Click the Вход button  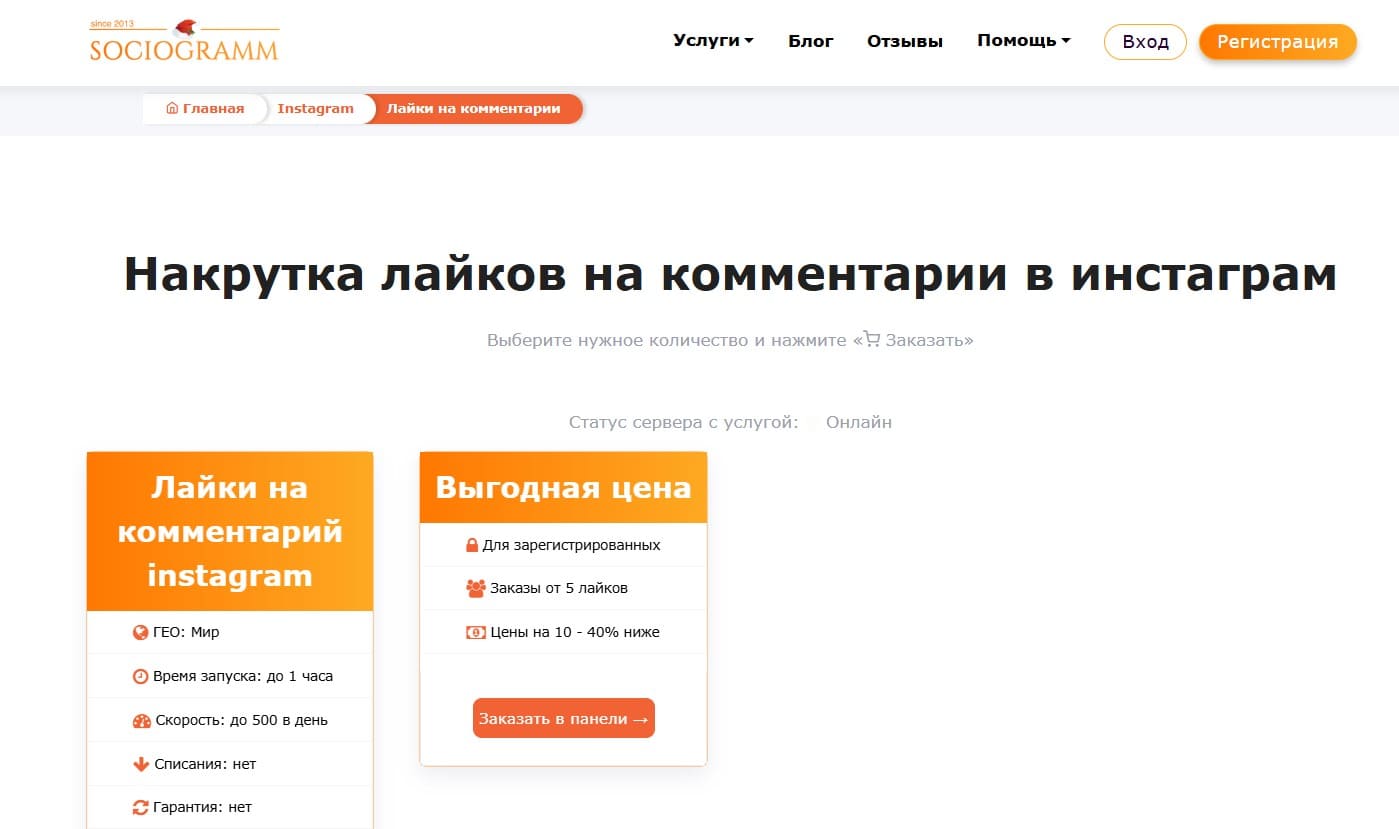pos(1145,42)
